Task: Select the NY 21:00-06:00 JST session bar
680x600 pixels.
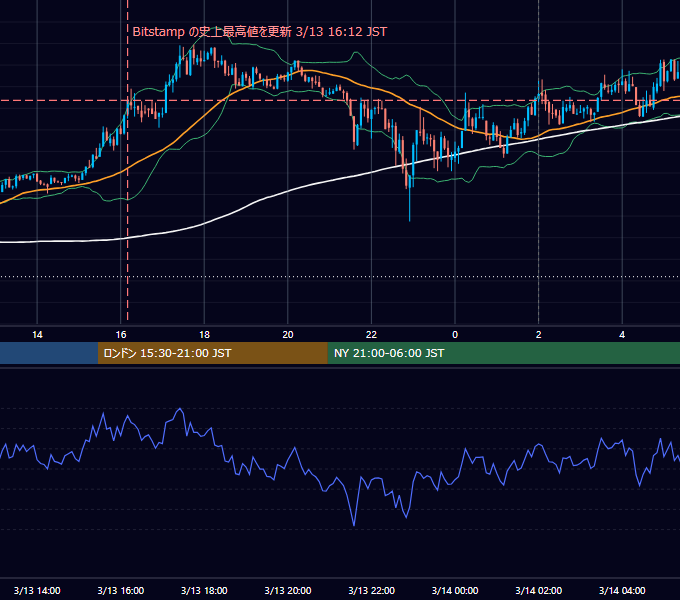Action: click(503, 353)
